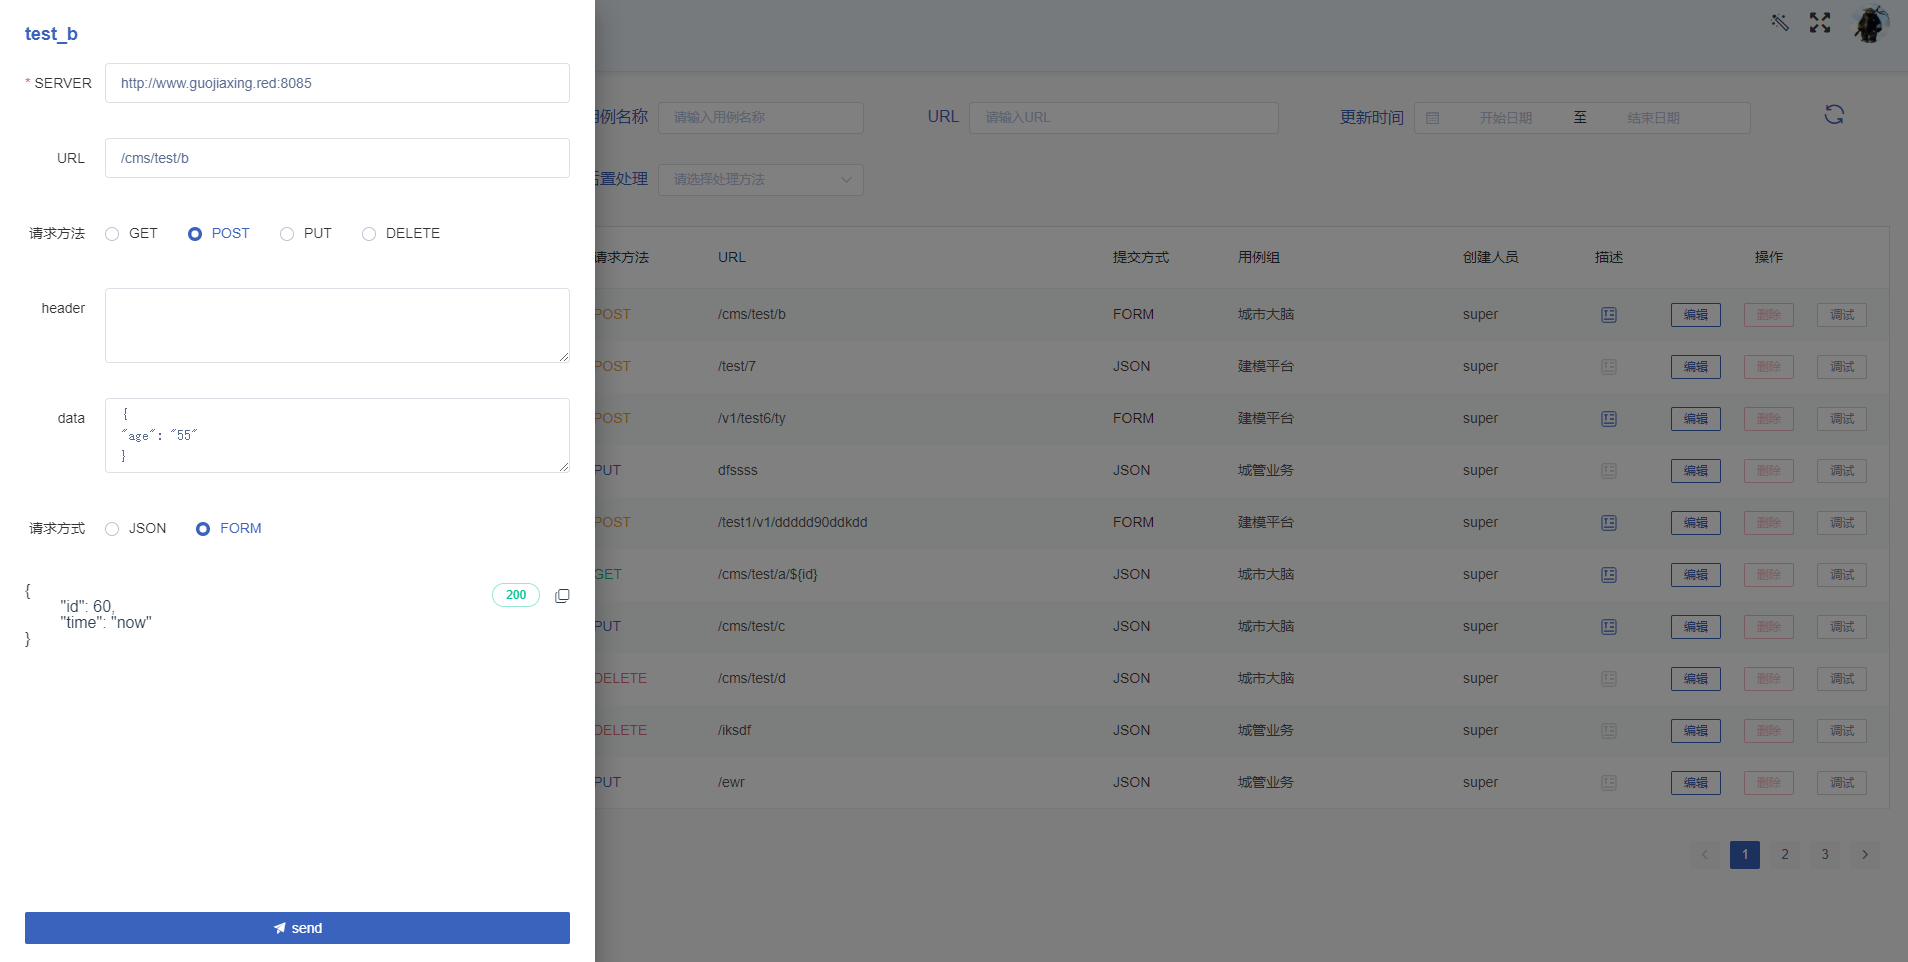
Task: Click the refresh icon above the table
Action: 1835,114
